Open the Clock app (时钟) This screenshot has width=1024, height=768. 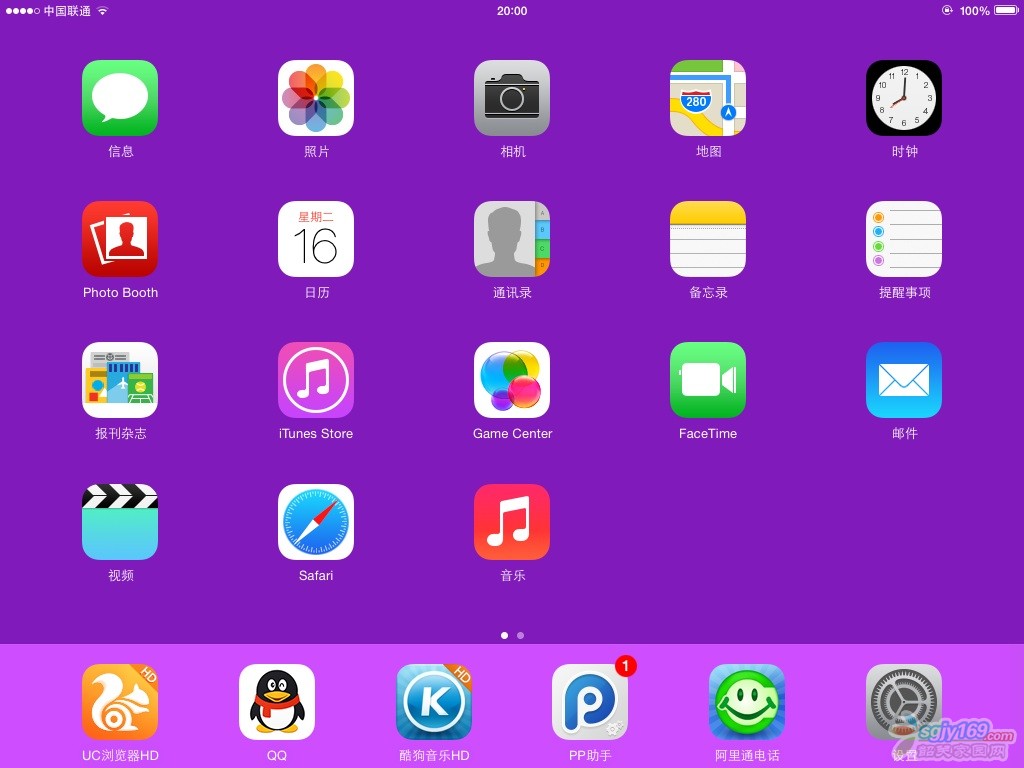904,98
